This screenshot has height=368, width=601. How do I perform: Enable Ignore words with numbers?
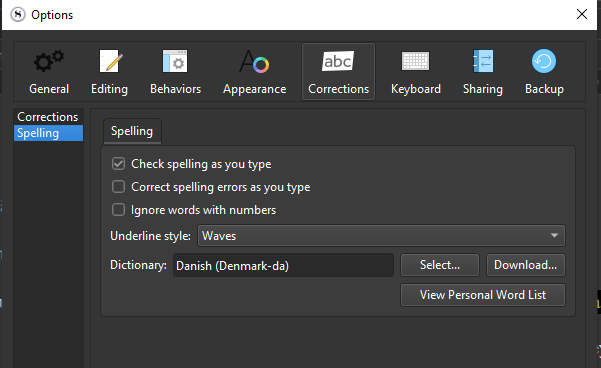coord(118,210)
